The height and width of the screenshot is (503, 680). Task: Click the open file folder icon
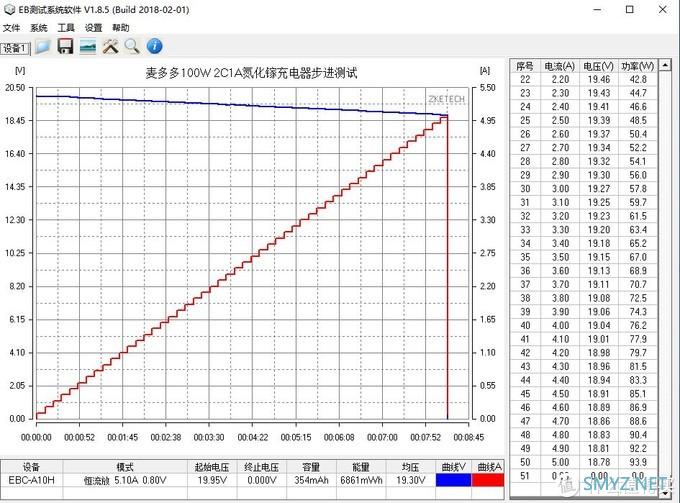(x=42, y=46)
